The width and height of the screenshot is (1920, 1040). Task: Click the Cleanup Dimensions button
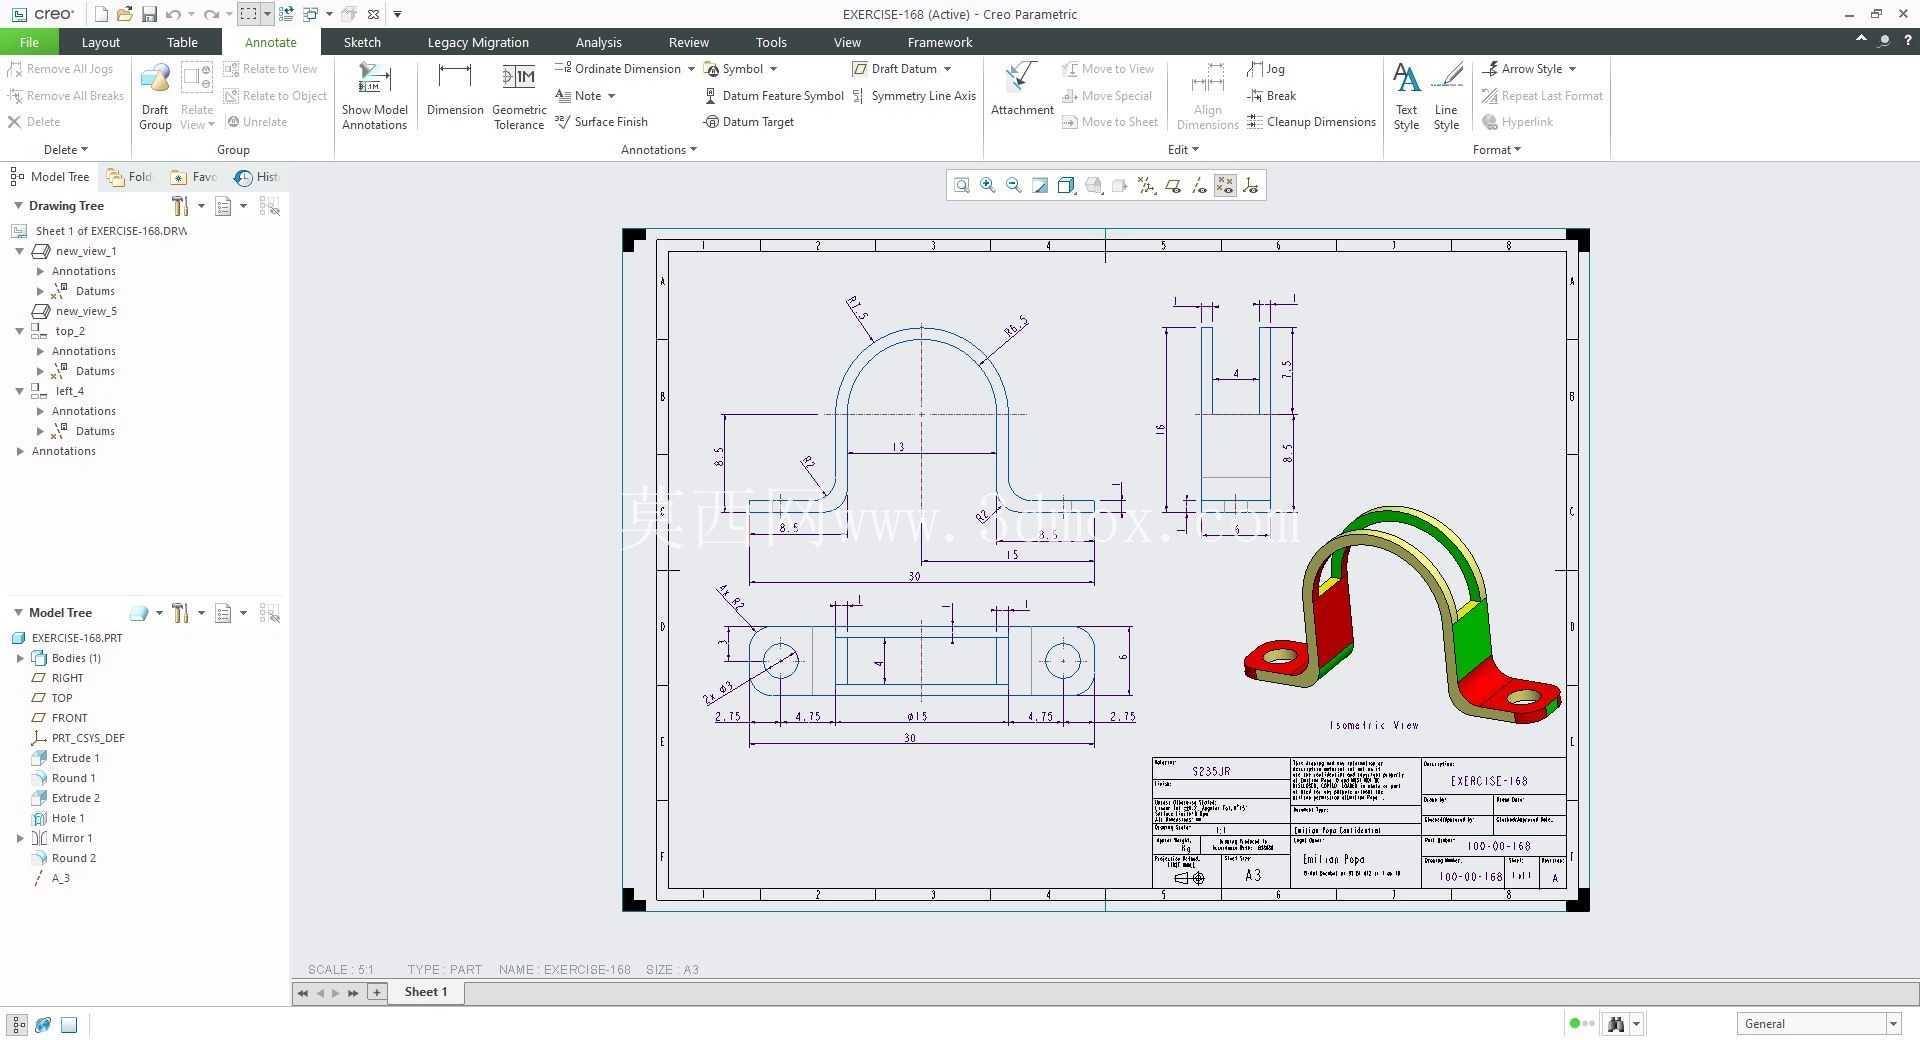(x=1311, y=122)
